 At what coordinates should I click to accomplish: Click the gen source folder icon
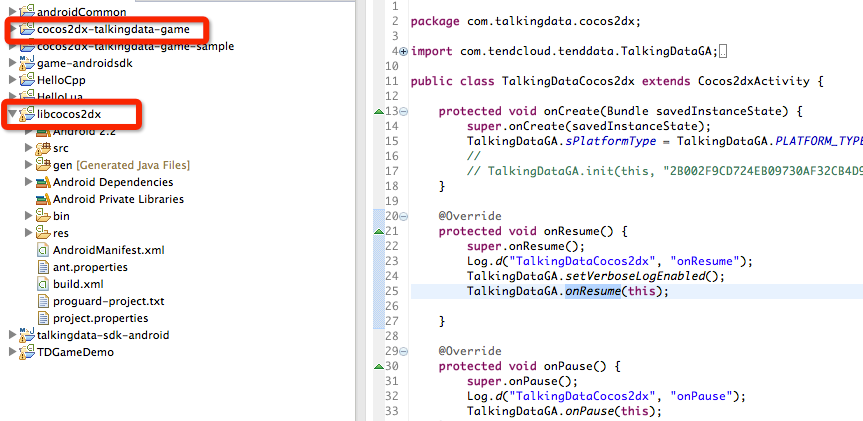click(x=43, y=165)
